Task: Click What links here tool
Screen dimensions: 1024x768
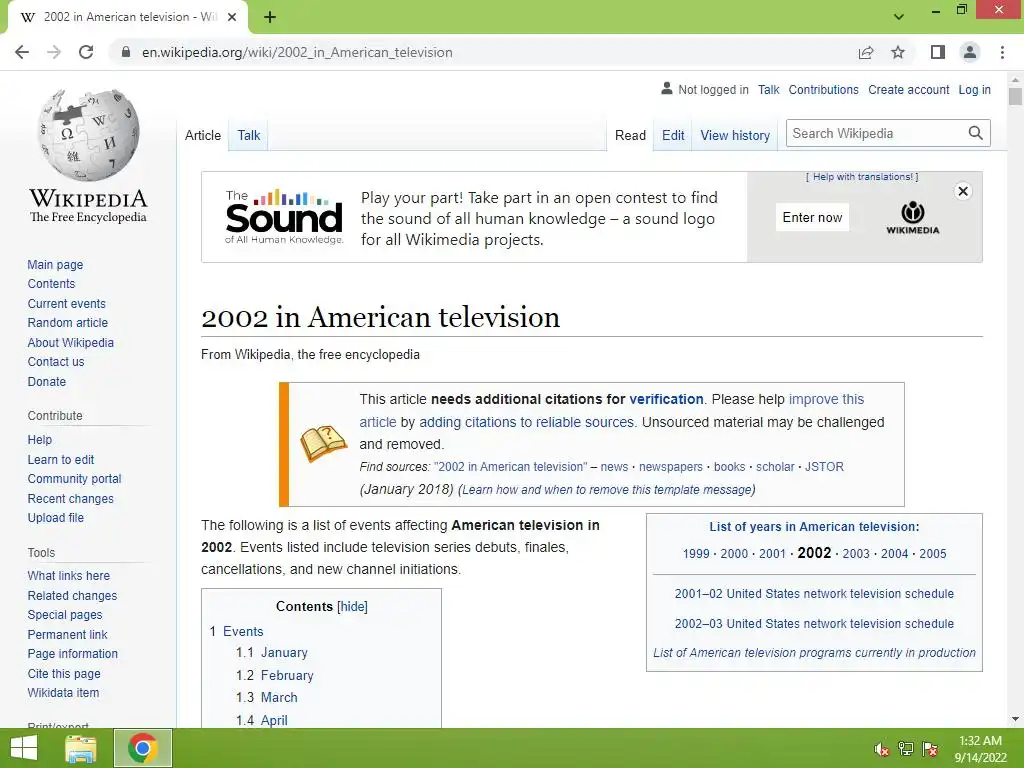Action: tap(69, 575)
